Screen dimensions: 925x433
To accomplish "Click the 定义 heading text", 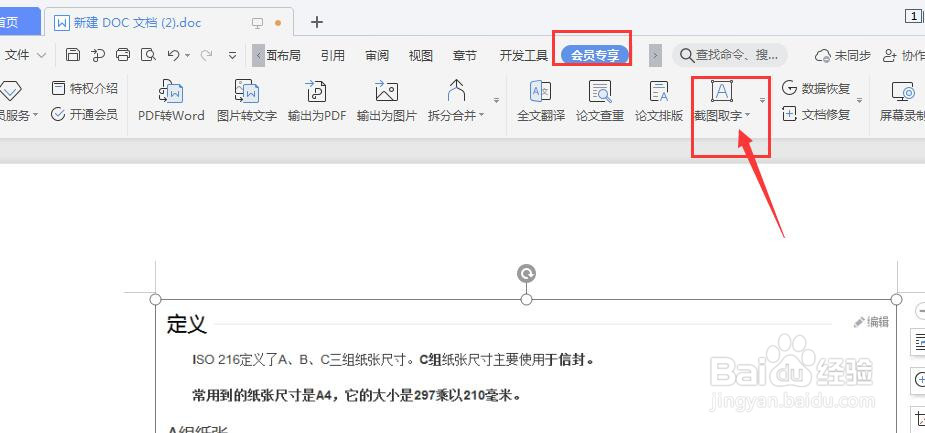I will (186, 324).
